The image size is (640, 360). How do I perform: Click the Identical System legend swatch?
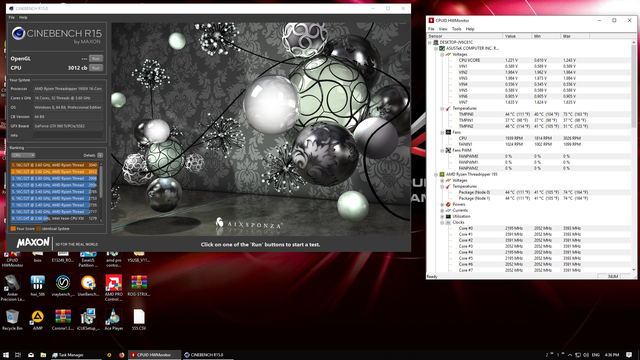(x=38, y=229)
